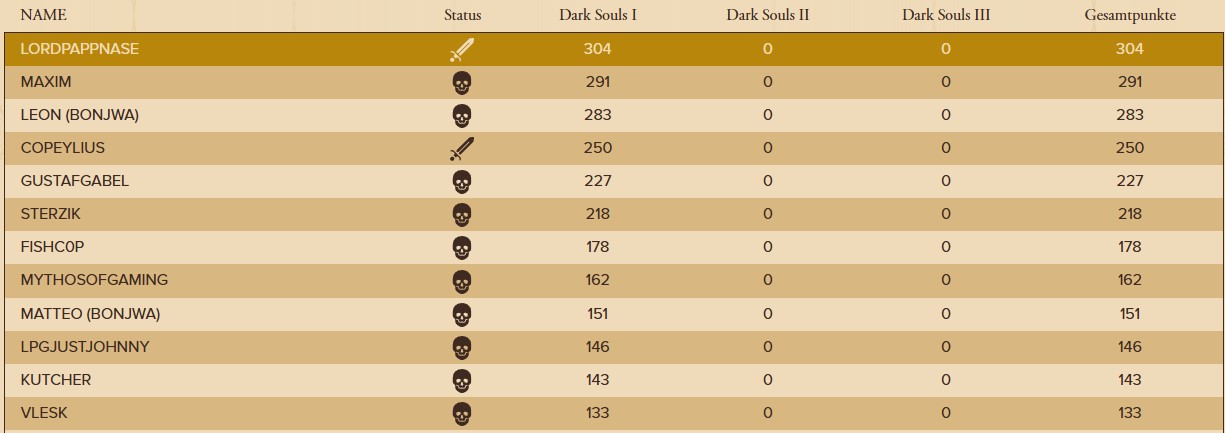The width and height of the screenshot is (1225, 433).
Task: Click the skull status icon for MAXIM
Action: 461,82
